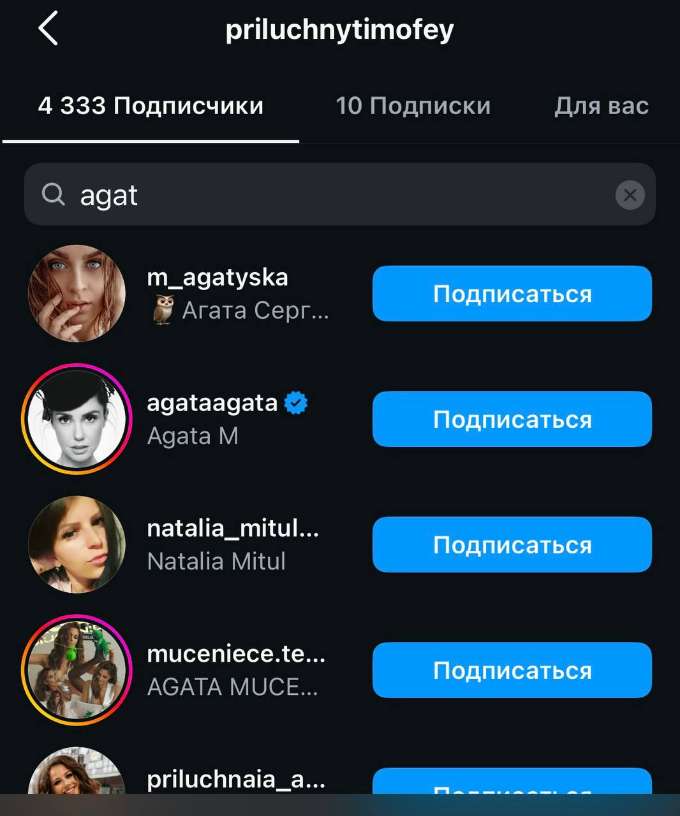Tap the verified badge next to agataagata

[x=296, y=404]
